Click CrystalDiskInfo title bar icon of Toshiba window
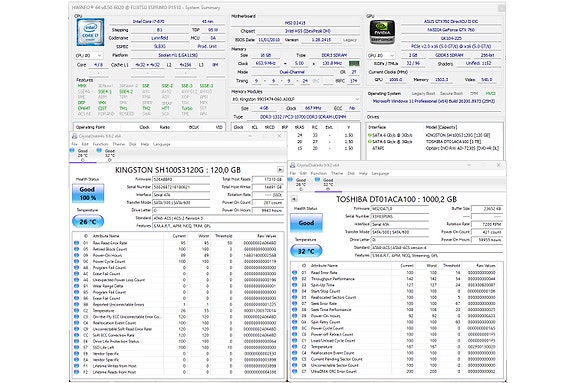This screenshot has height=383, width=575. [292, 165]
